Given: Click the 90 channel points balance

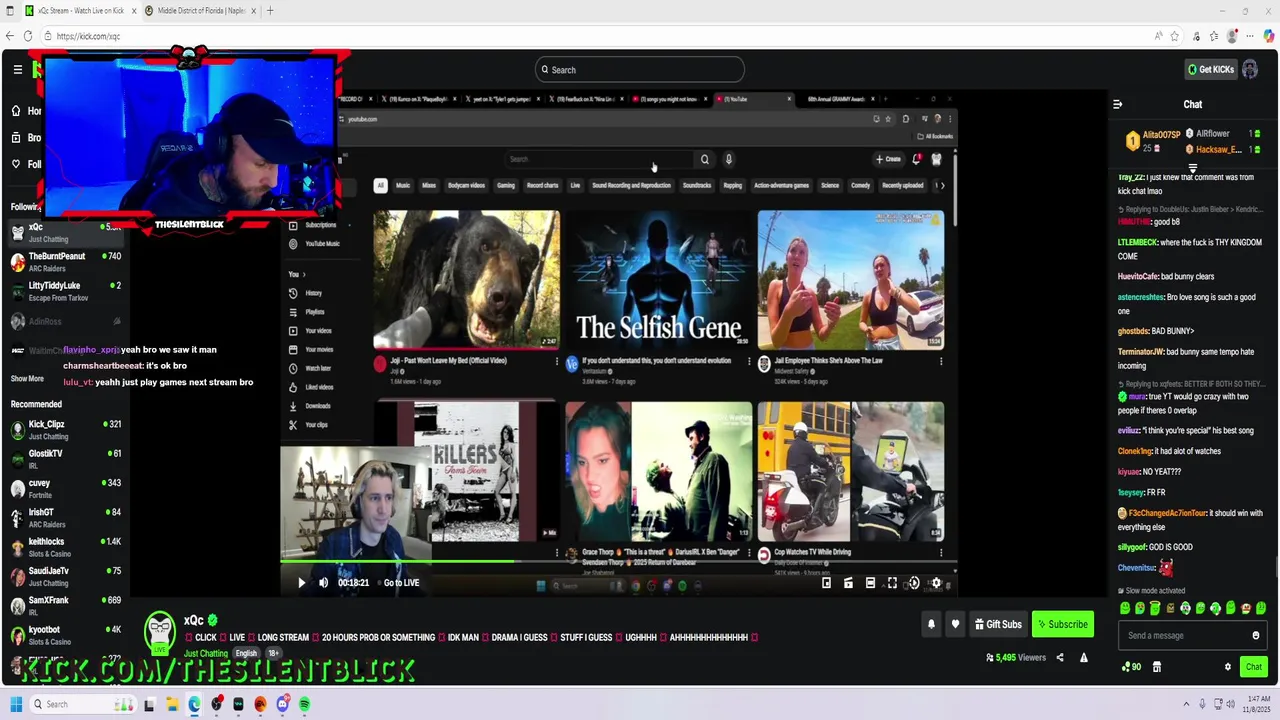Looking at the screenshot, I should (x=1132, y=667).
